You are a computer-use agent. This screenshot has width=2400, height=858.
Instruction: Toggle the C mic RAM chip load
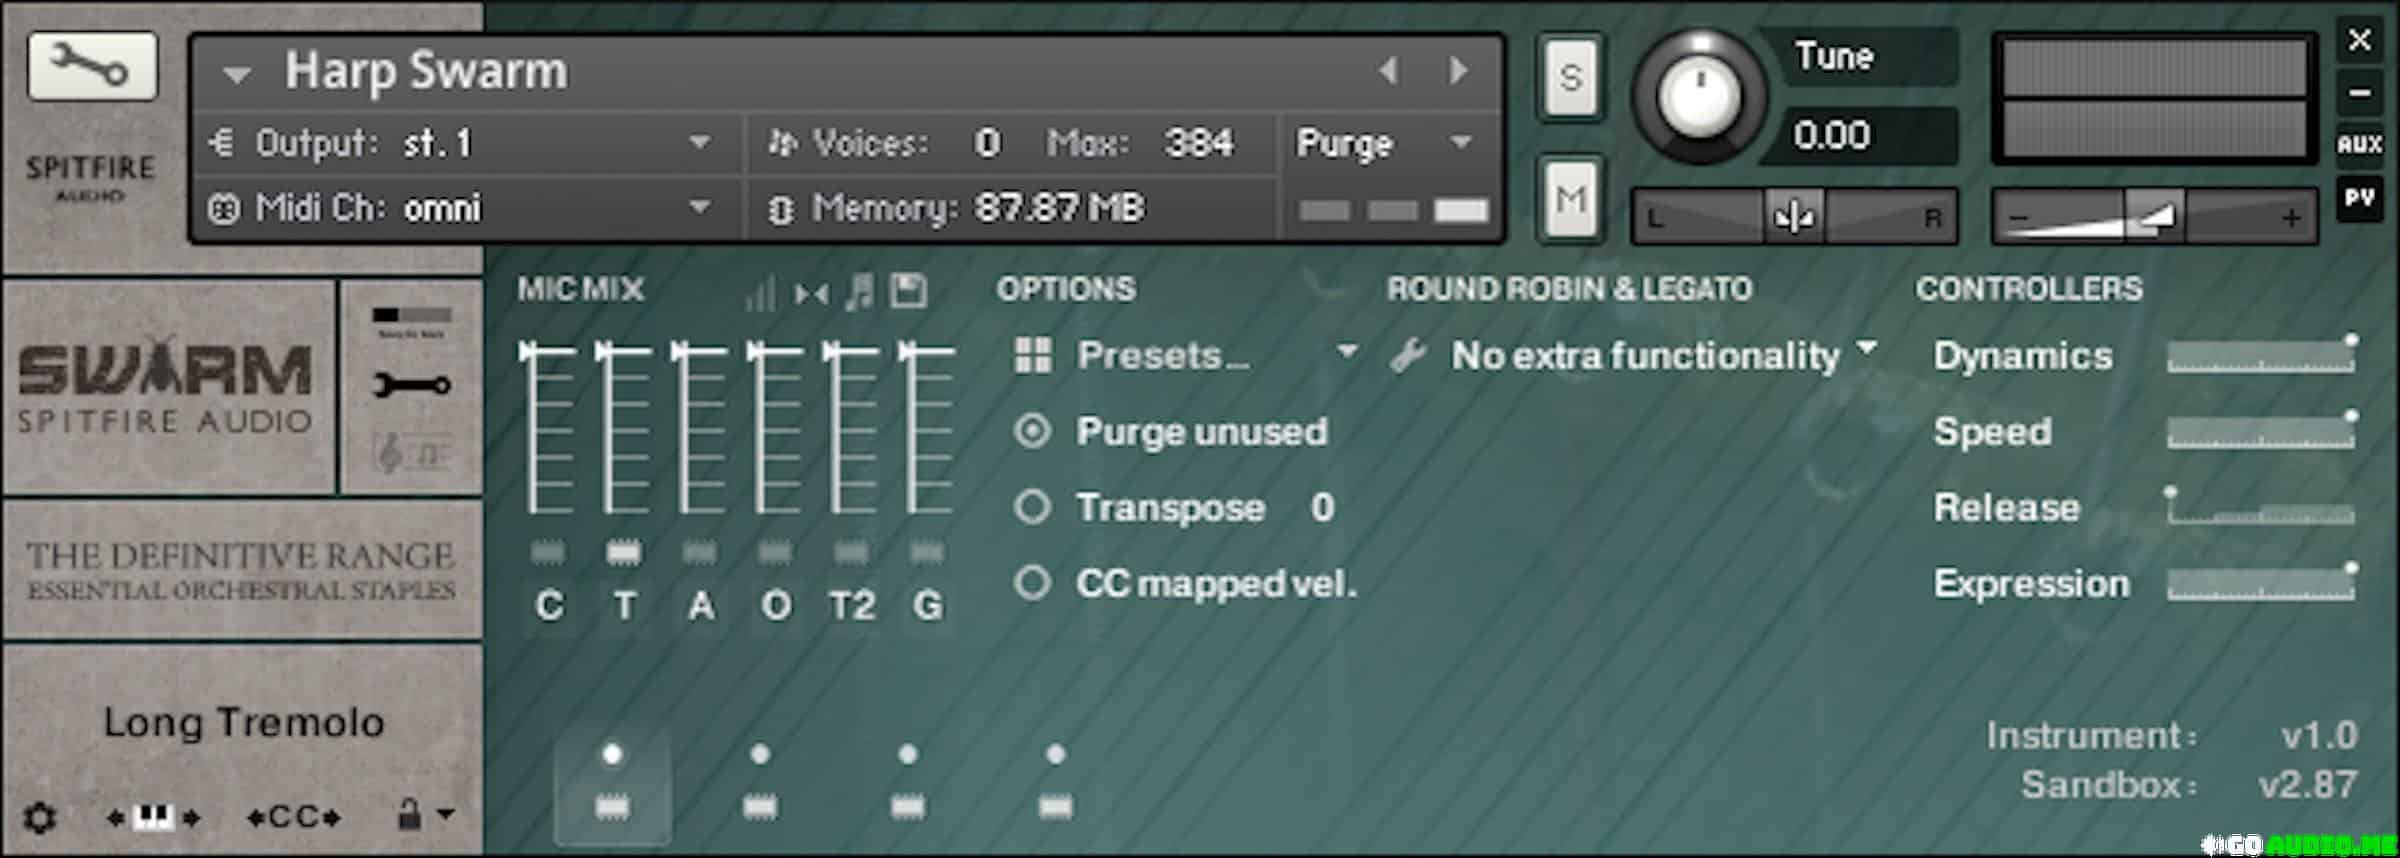pos(547,552)
